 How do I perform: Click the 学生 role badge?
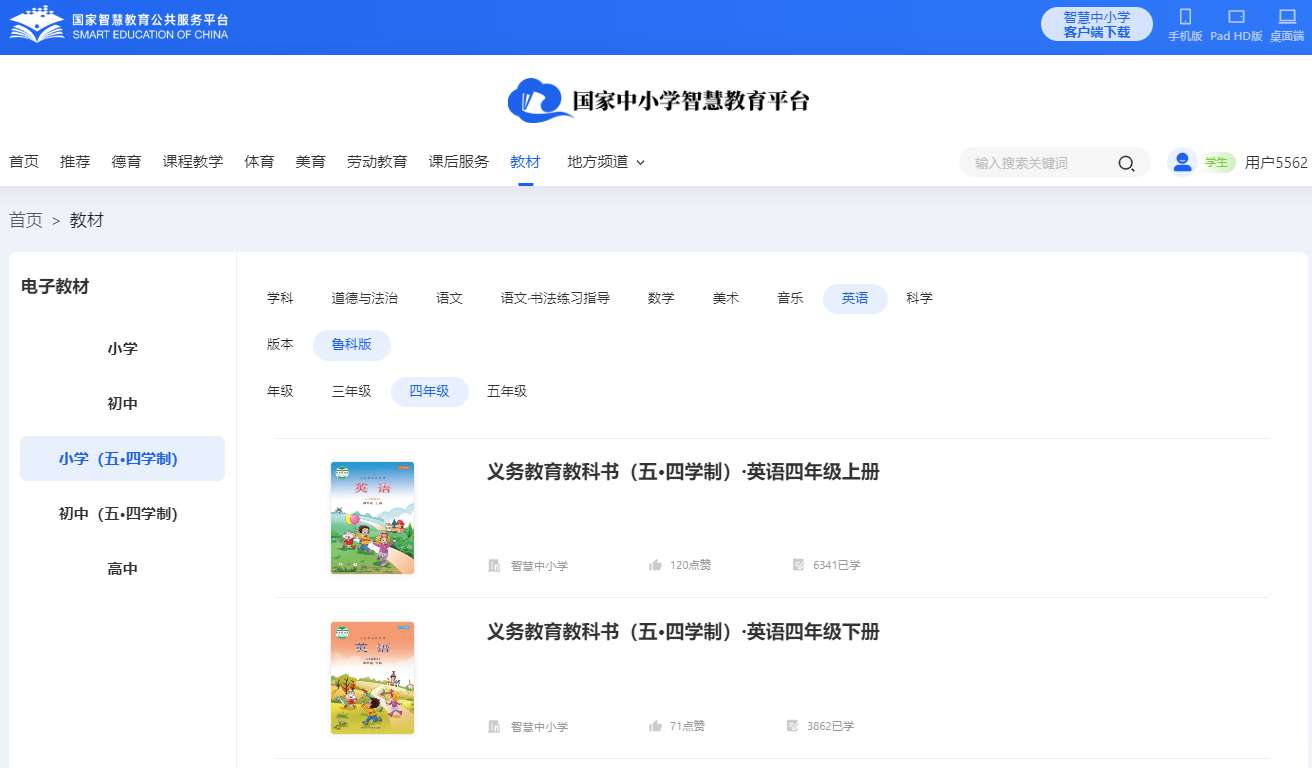1217,163
